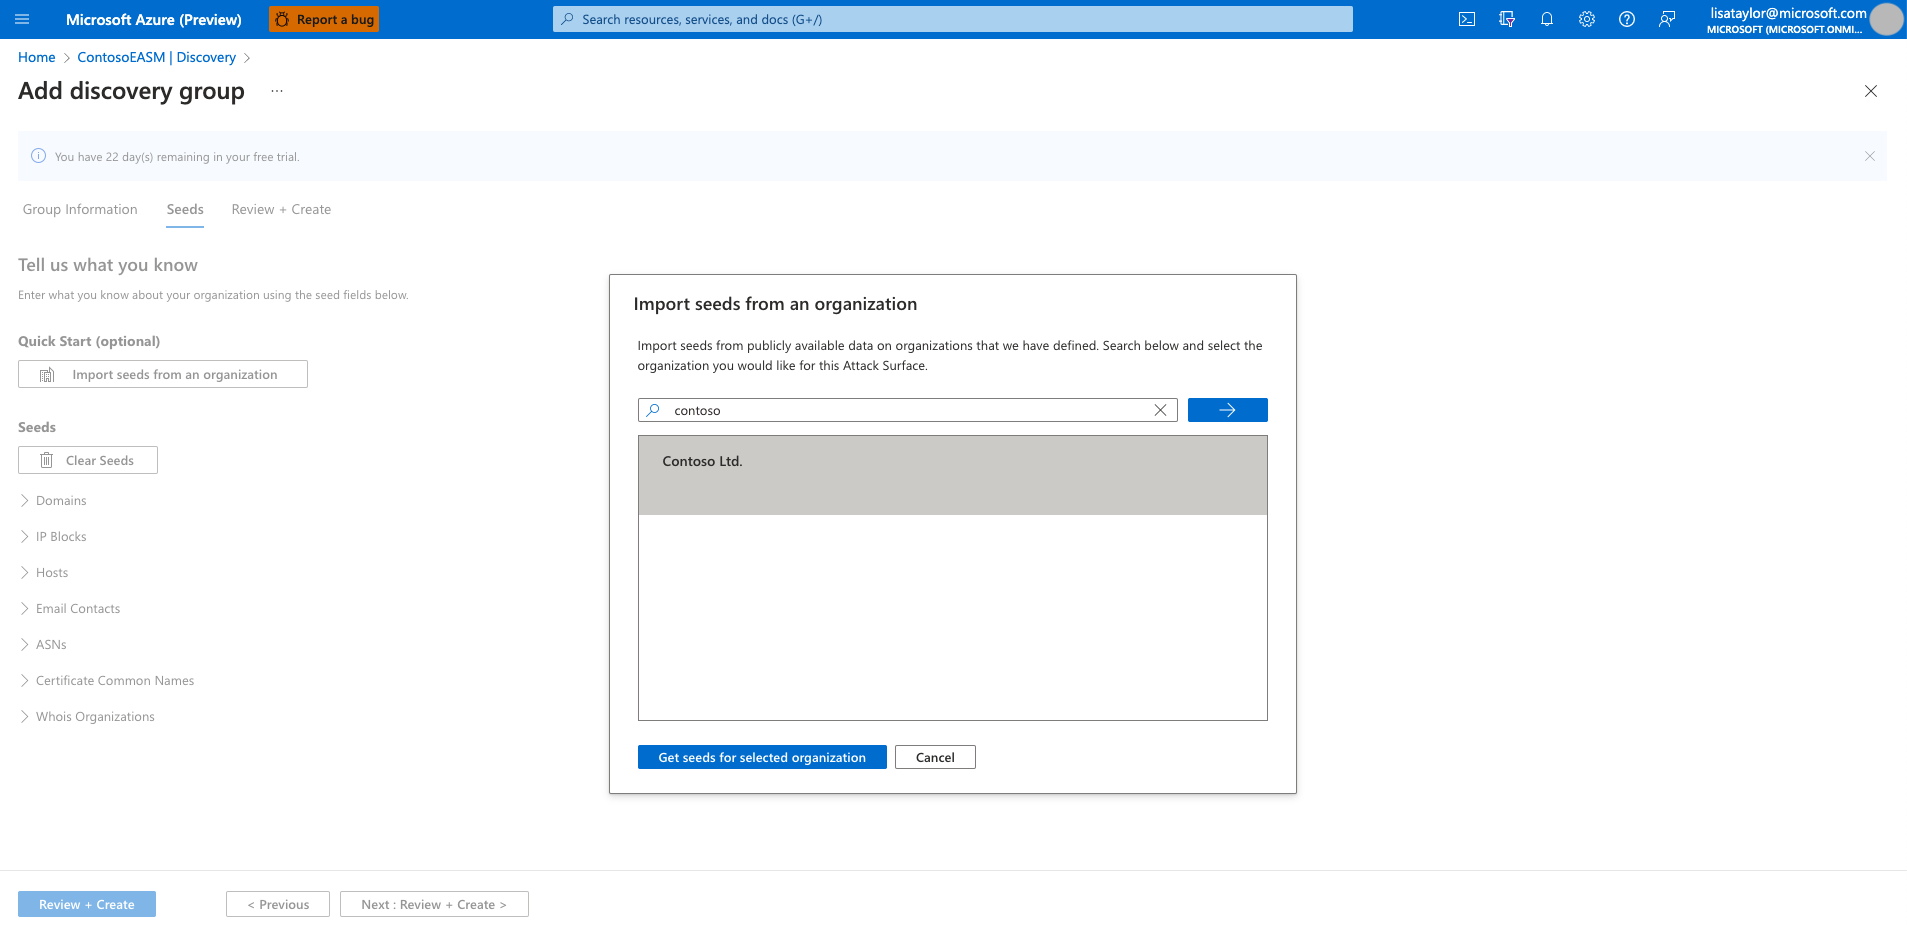The width and height of the screenshot is (1907, 926).
Task: Open Azure Cloud Shell from the top bar
Action: tap(1466, 19)
